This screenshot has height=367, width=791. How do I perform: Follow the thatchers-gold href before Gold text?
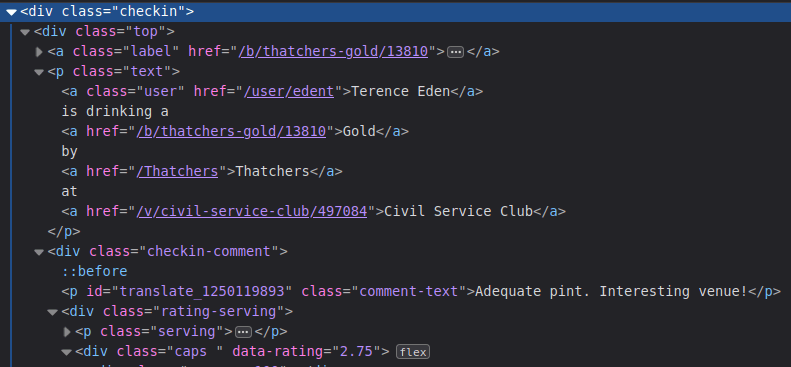point(232,132)
